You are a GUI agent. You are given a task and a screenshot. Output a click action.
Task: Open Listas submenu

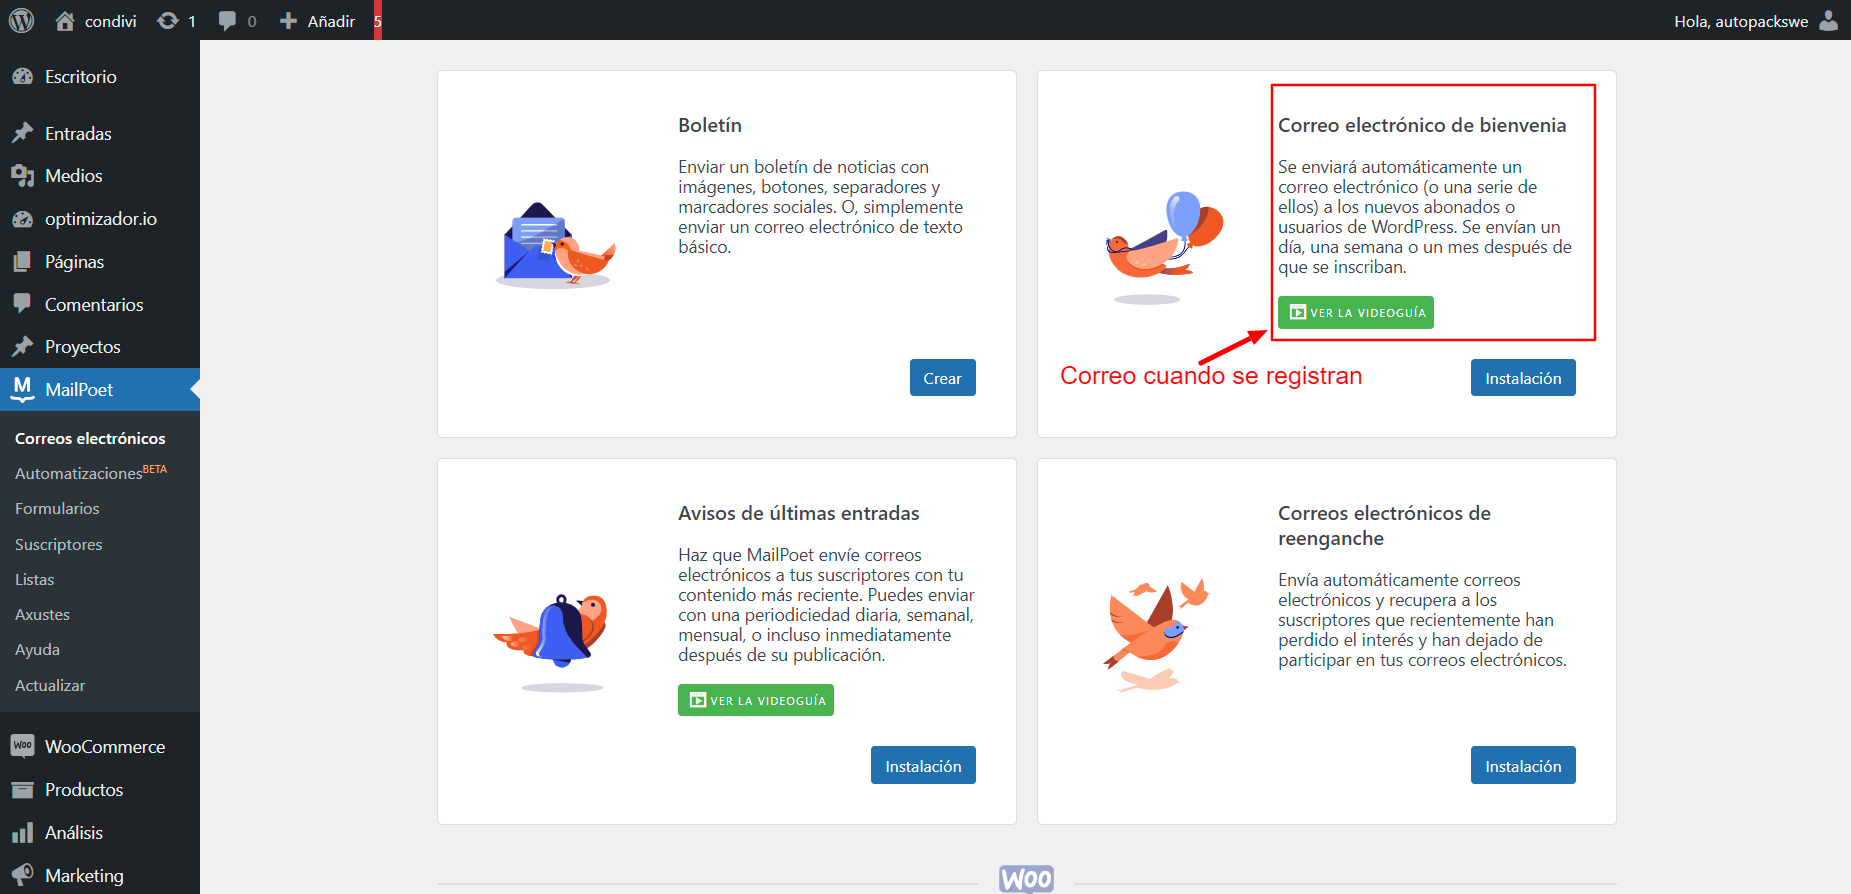[35, 580]
